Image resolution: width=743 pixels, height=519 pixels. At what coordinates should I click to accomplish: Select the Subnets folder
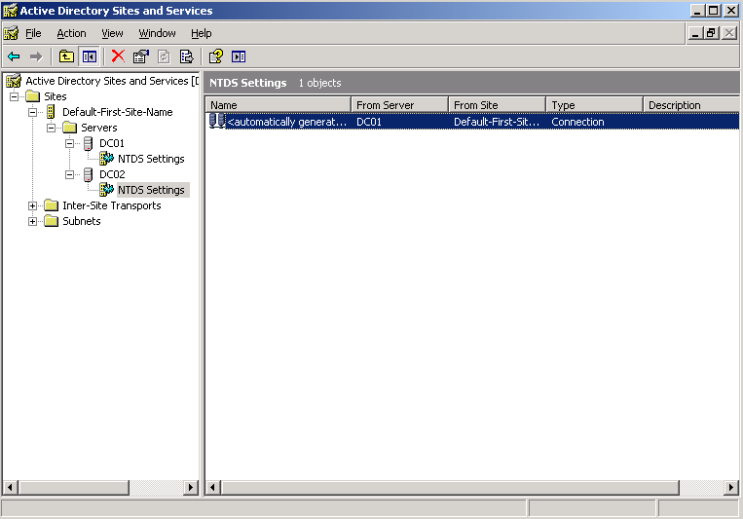[82, 221]
